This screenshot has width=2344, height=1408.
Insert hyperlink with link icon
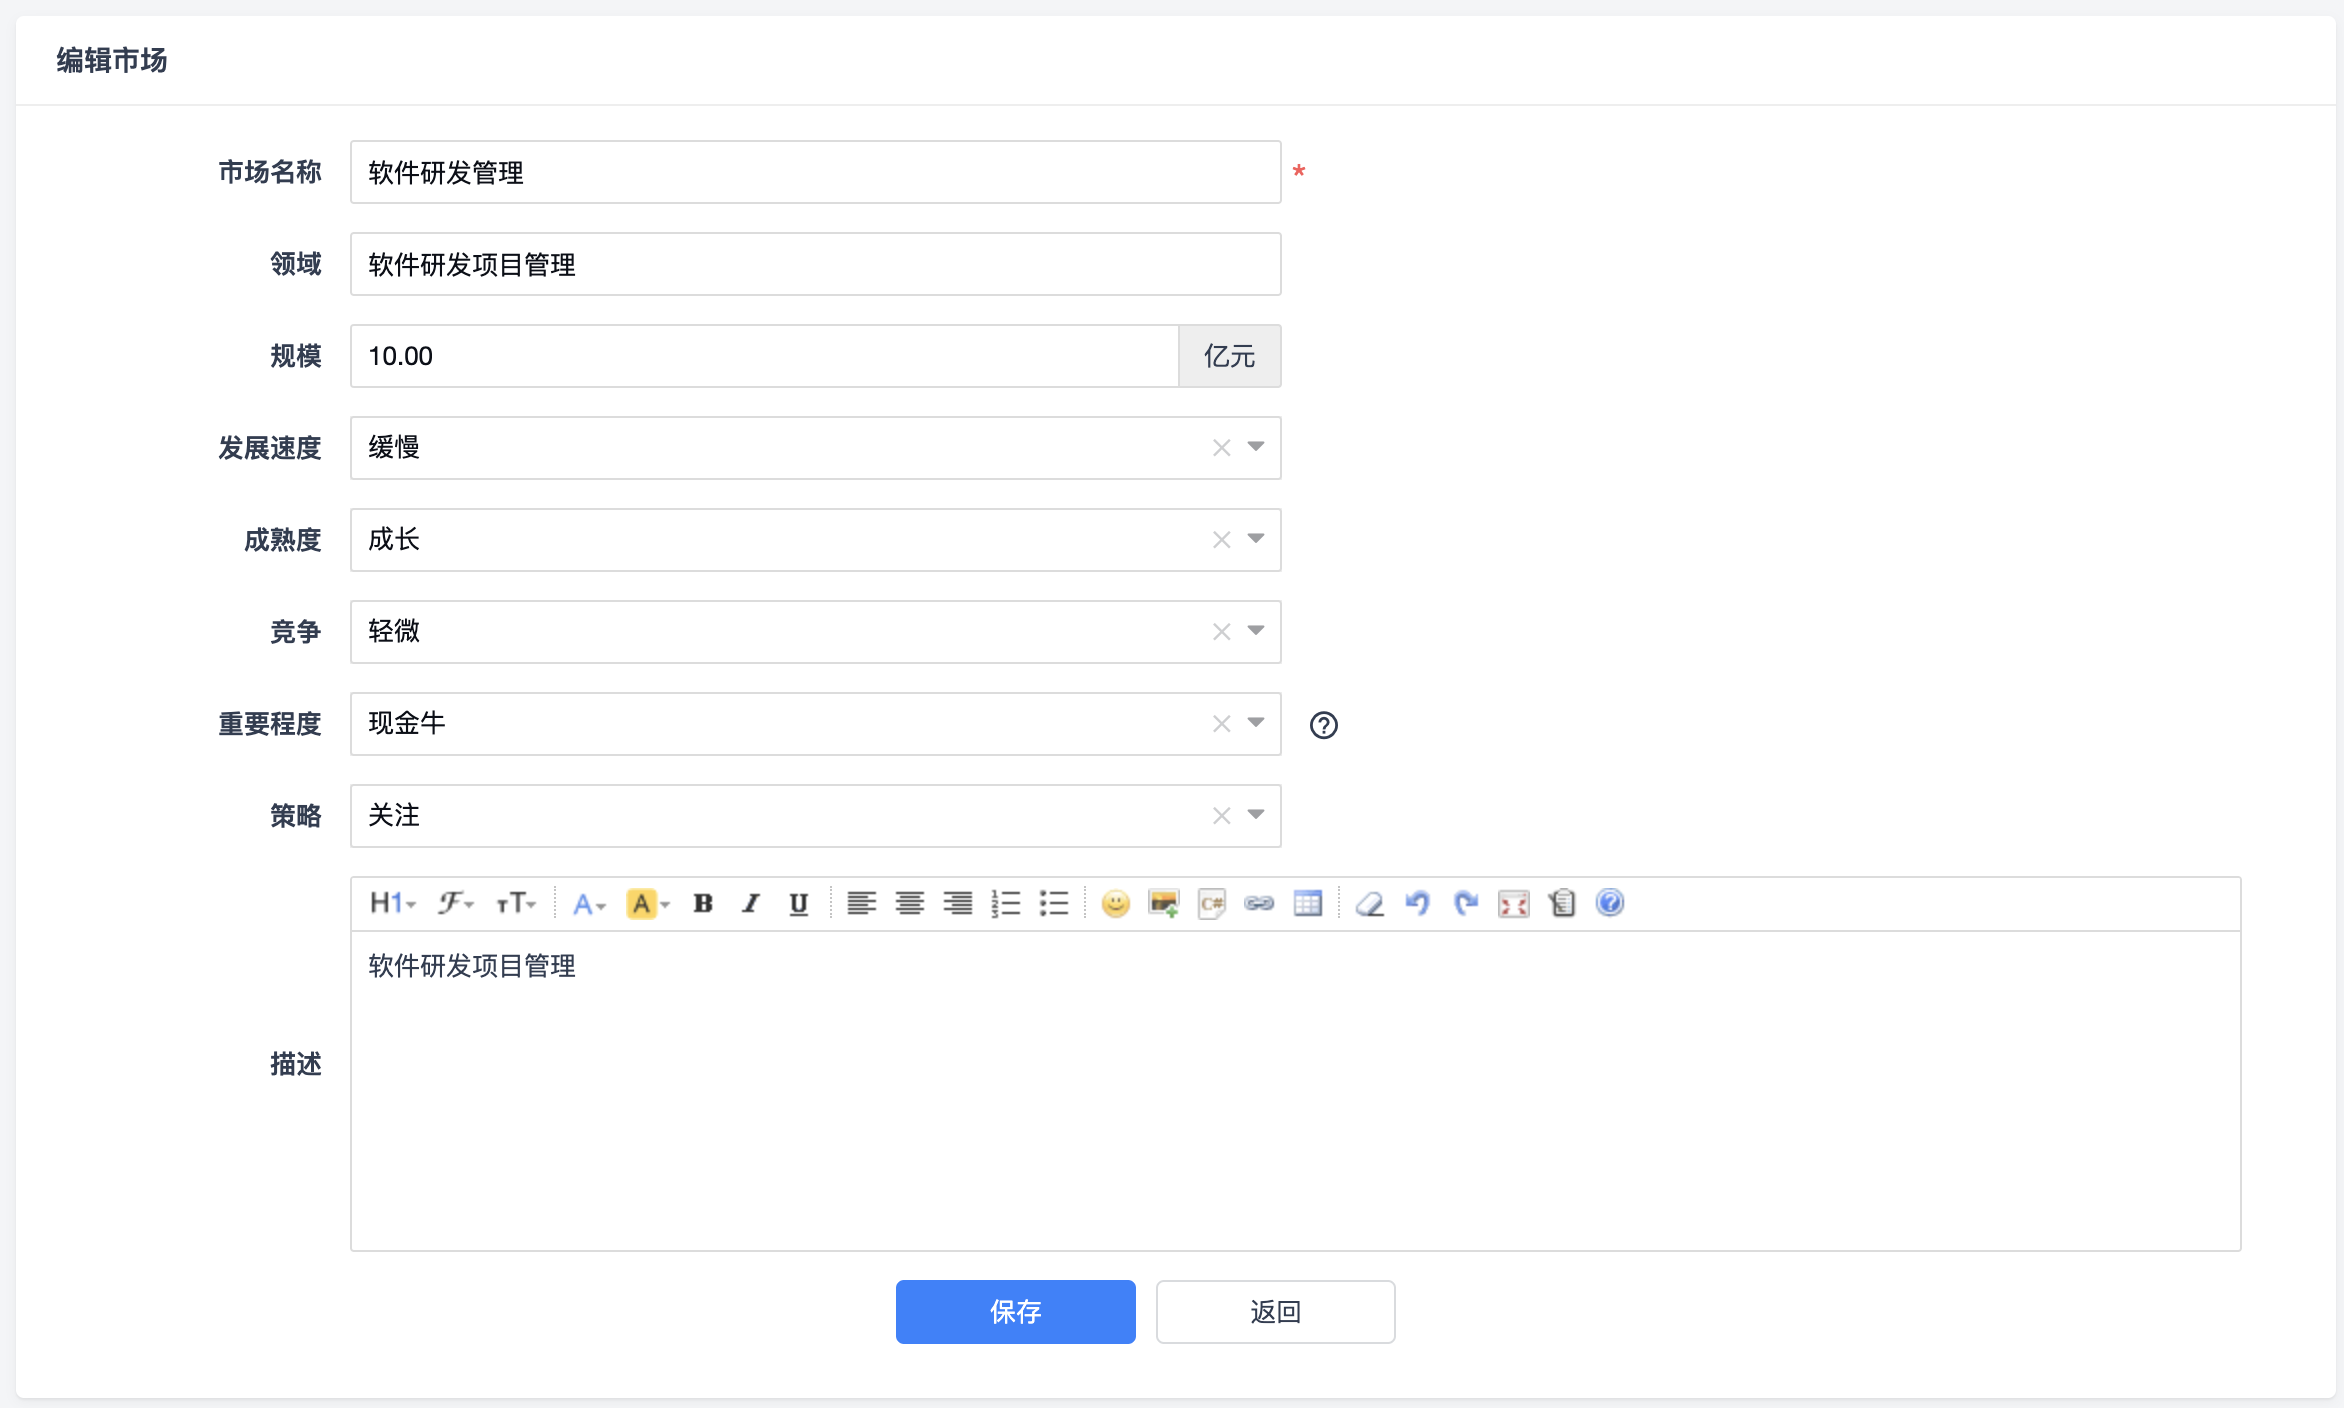[x=1259, y=903]
